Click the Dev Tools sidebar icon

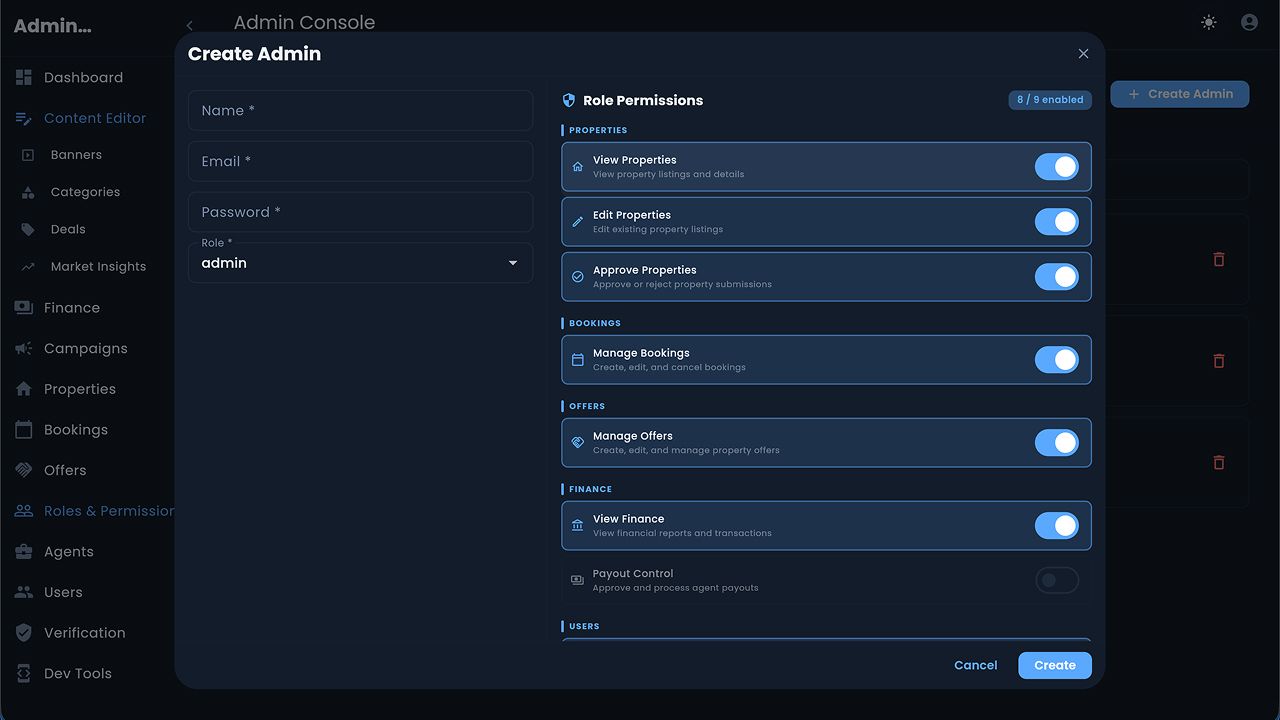click(24, 673)
